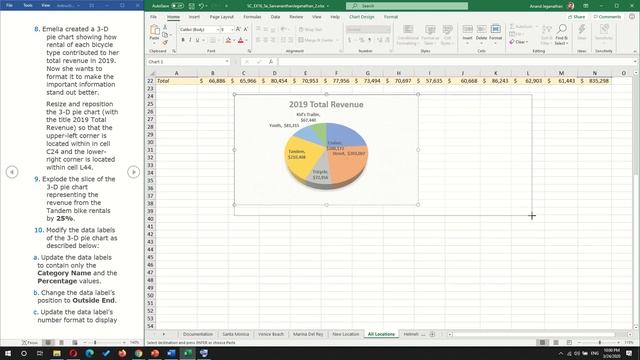This screenshot has height=360, width=640.
Task: Click the formula bar input field
Action: [x=455, y=62]
